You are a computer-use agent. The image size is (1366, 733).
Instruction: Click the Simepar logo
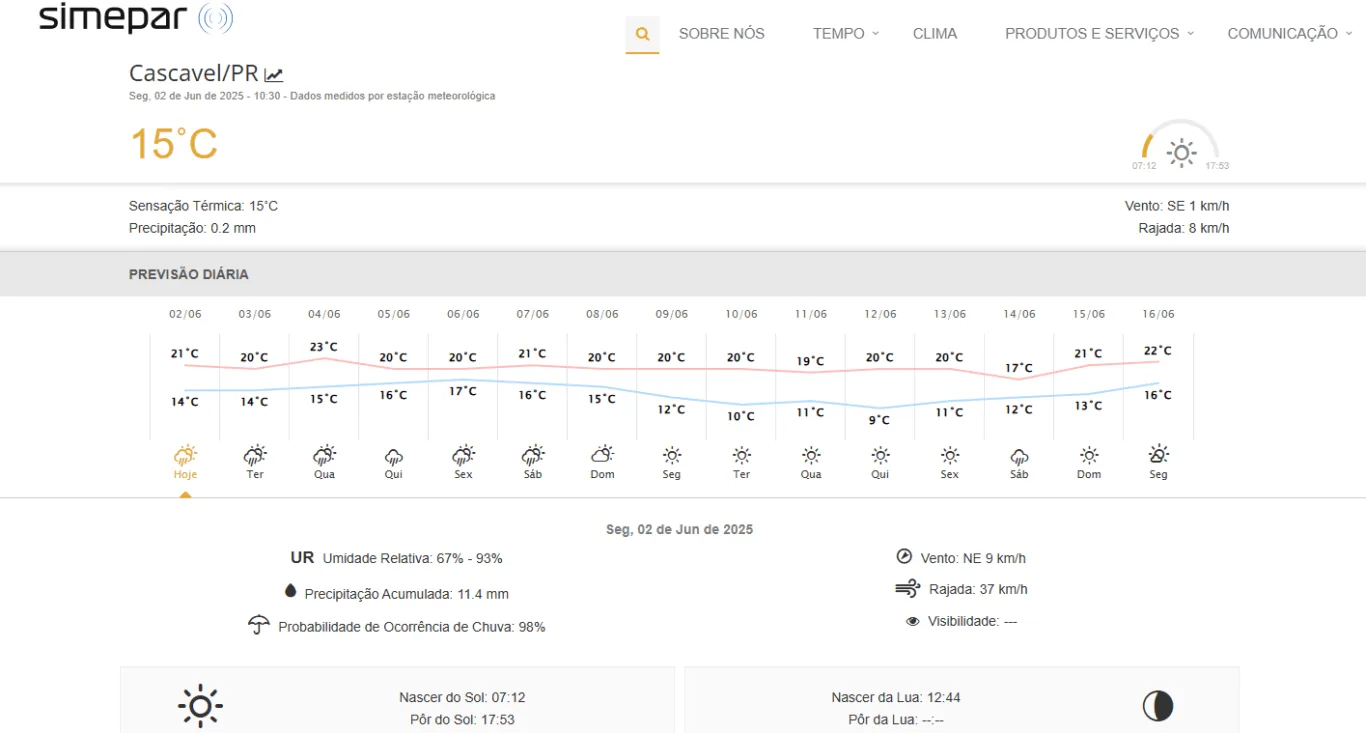point(136,18)
